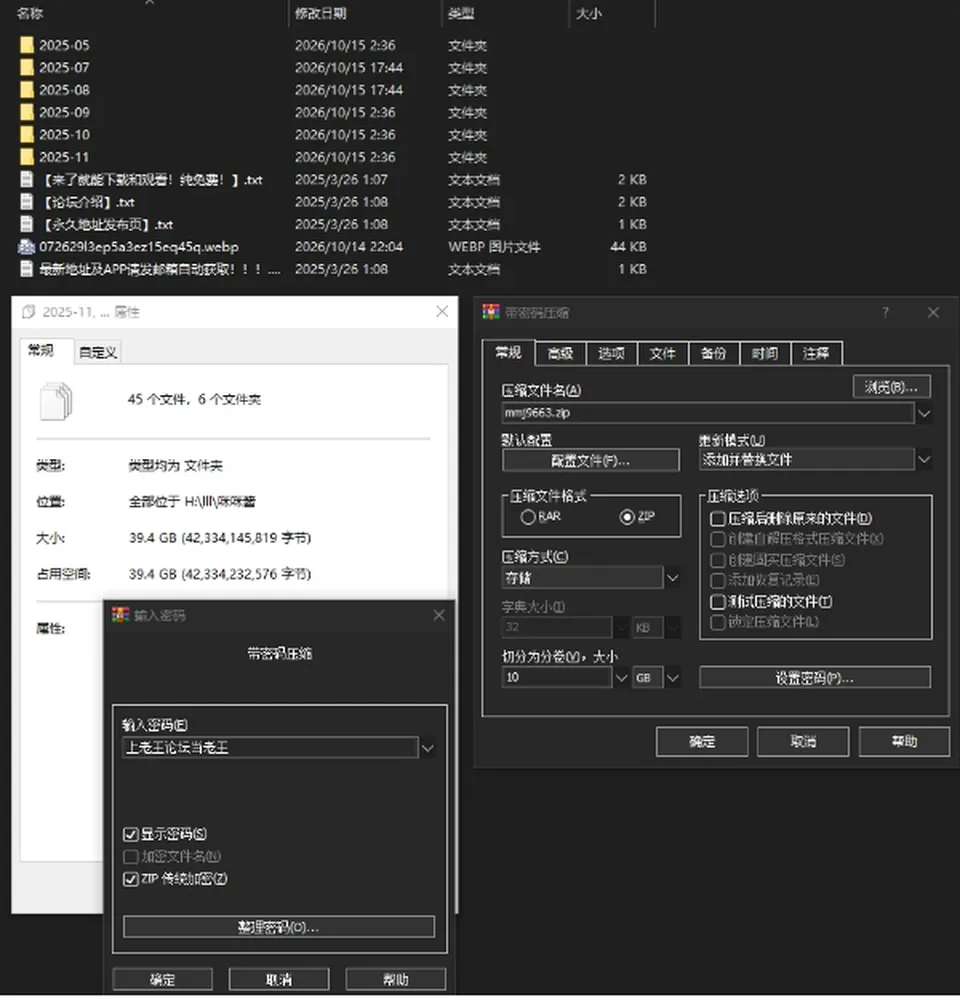Click the text file icon for 【来了就能下载和观看
This screenshot has width=960, height=997.
click(x=27, y=180)
